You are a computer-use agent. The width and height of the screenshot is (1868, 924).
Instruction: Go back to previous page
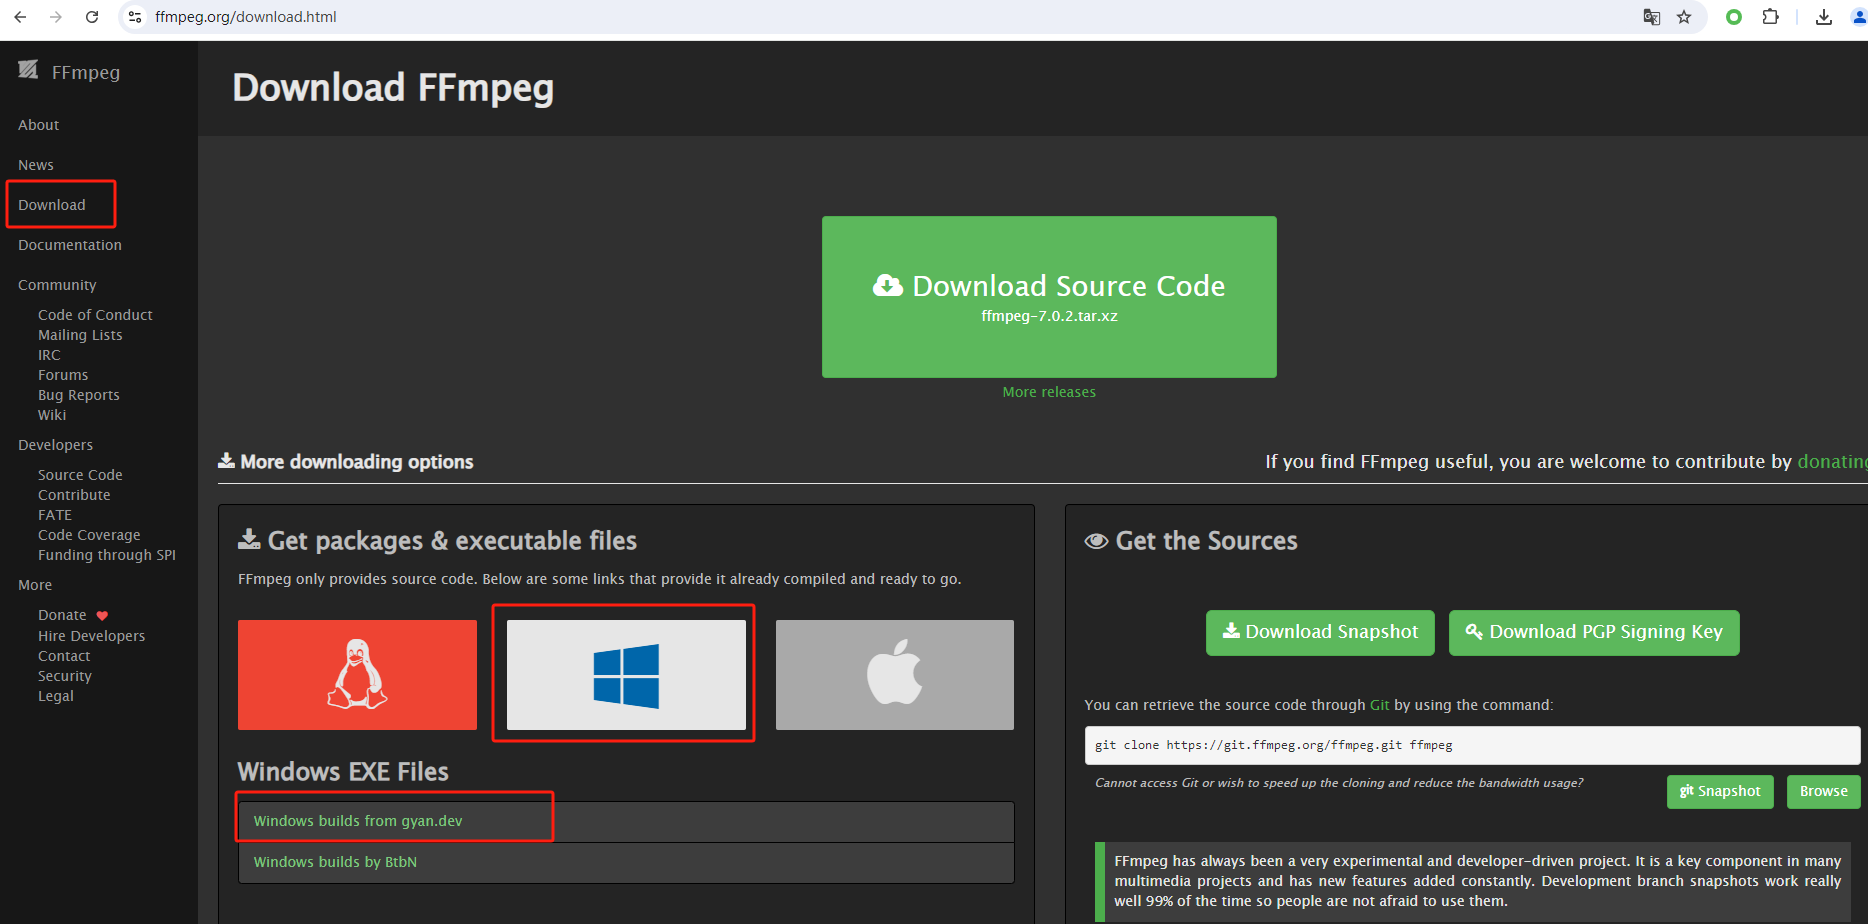coord(20,17)
